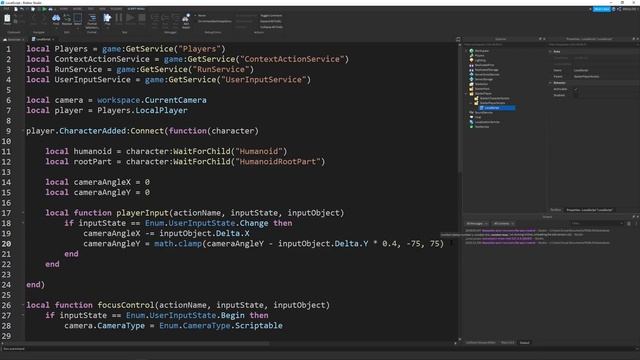Viewport: 640px width, 360px height.
Task: Select StarterPlayerScripts folder in Explorer
Action: (492, 103)
